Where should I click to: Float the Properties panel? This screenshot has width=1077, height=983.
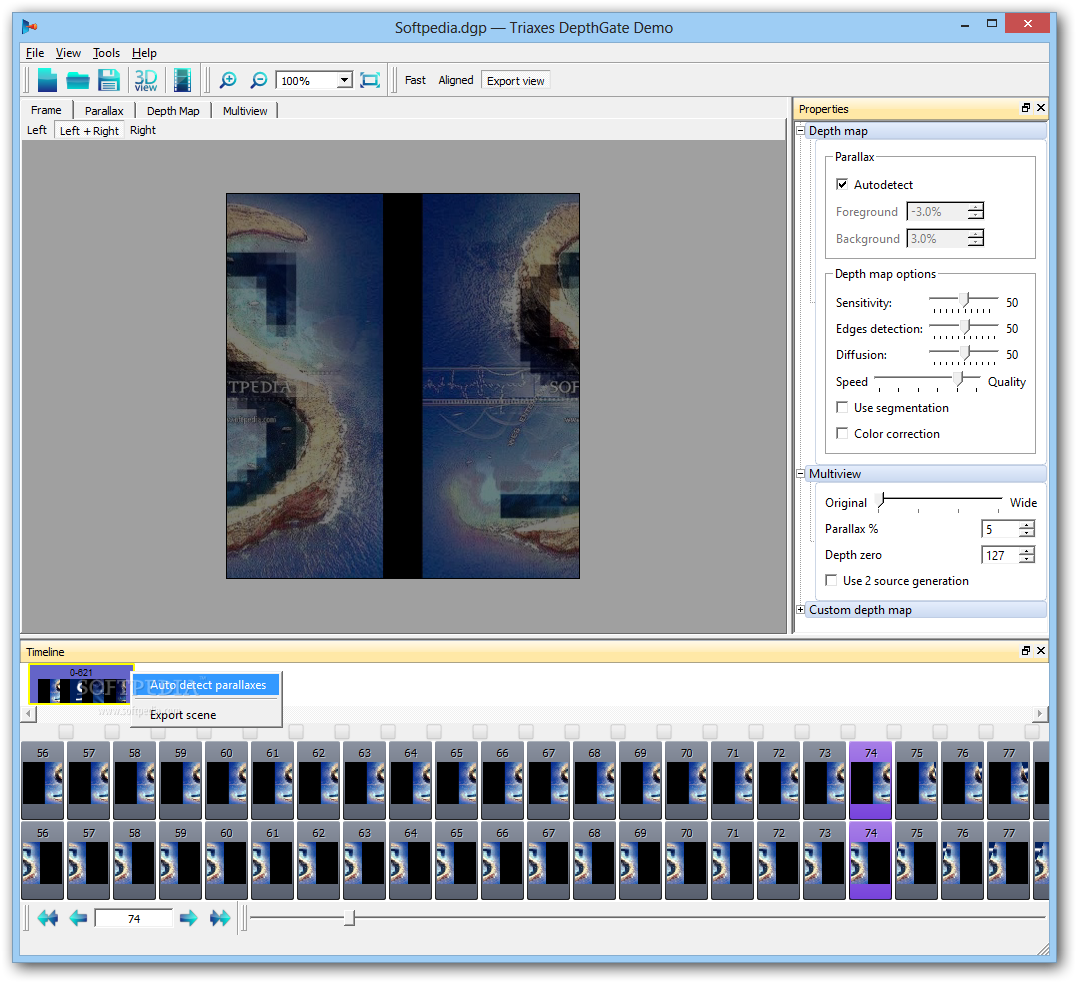1025,108
